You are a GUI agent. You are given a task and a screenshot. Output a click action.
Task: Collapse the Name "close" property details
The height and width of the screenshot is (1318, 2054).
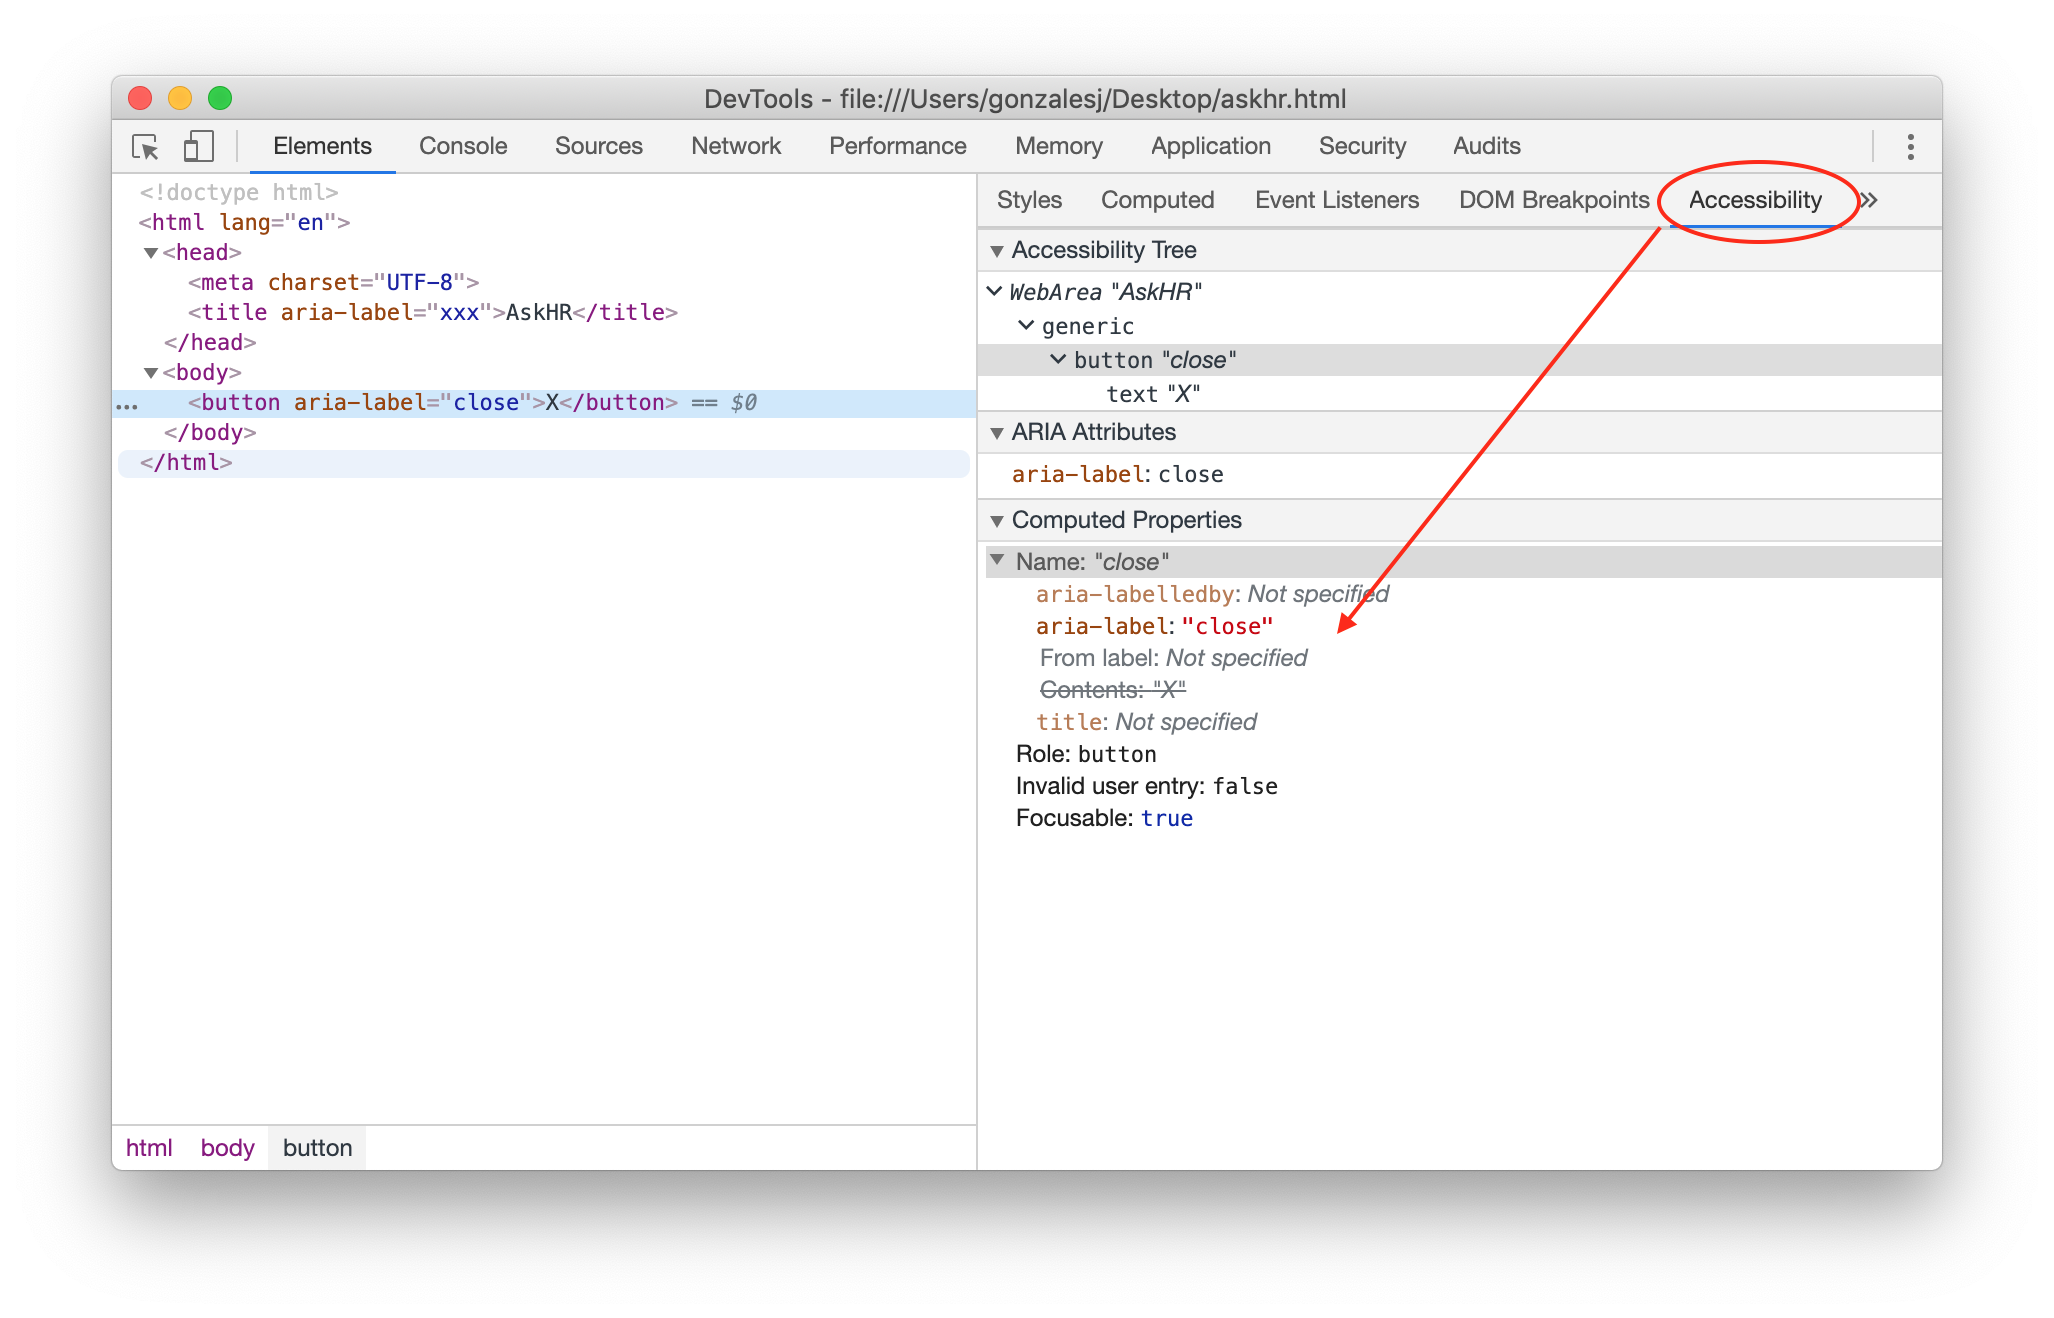click(x=997, y=560)
